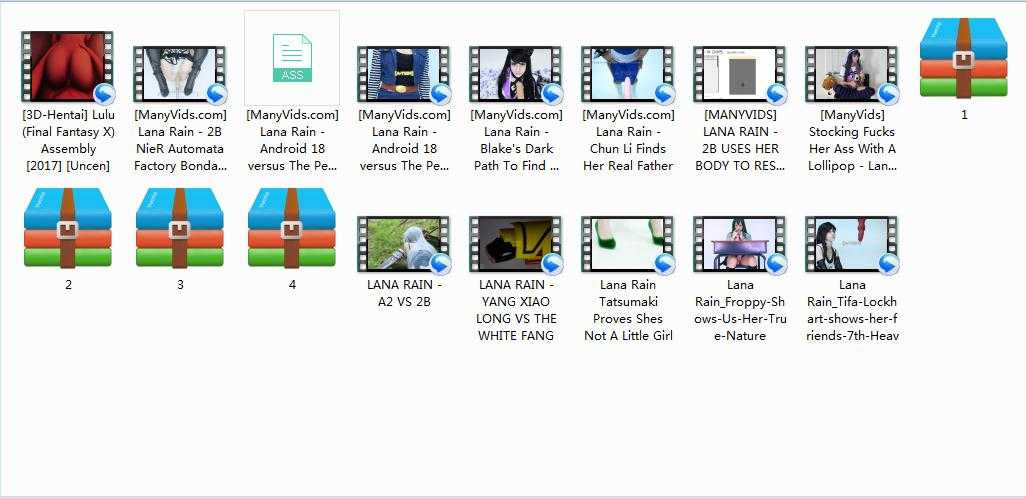Viewport: 1026px width, 498px height.
Task: Select the [ManyVids] Stocking Lollipop video thumbnail
Action: (851, 74)
